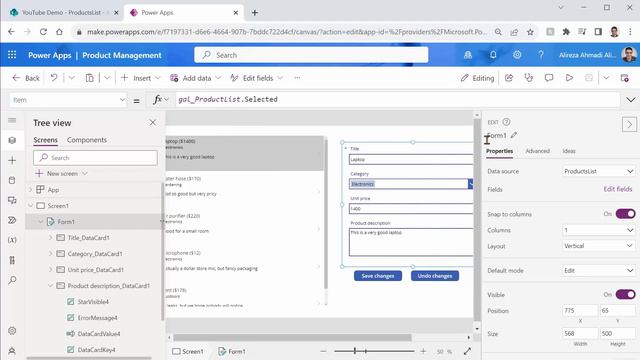Image resolution: width=640 pixels, height=360 pixels.
Task: Select Category_DataCard1 in tree
Action: (x=95, y=253)
